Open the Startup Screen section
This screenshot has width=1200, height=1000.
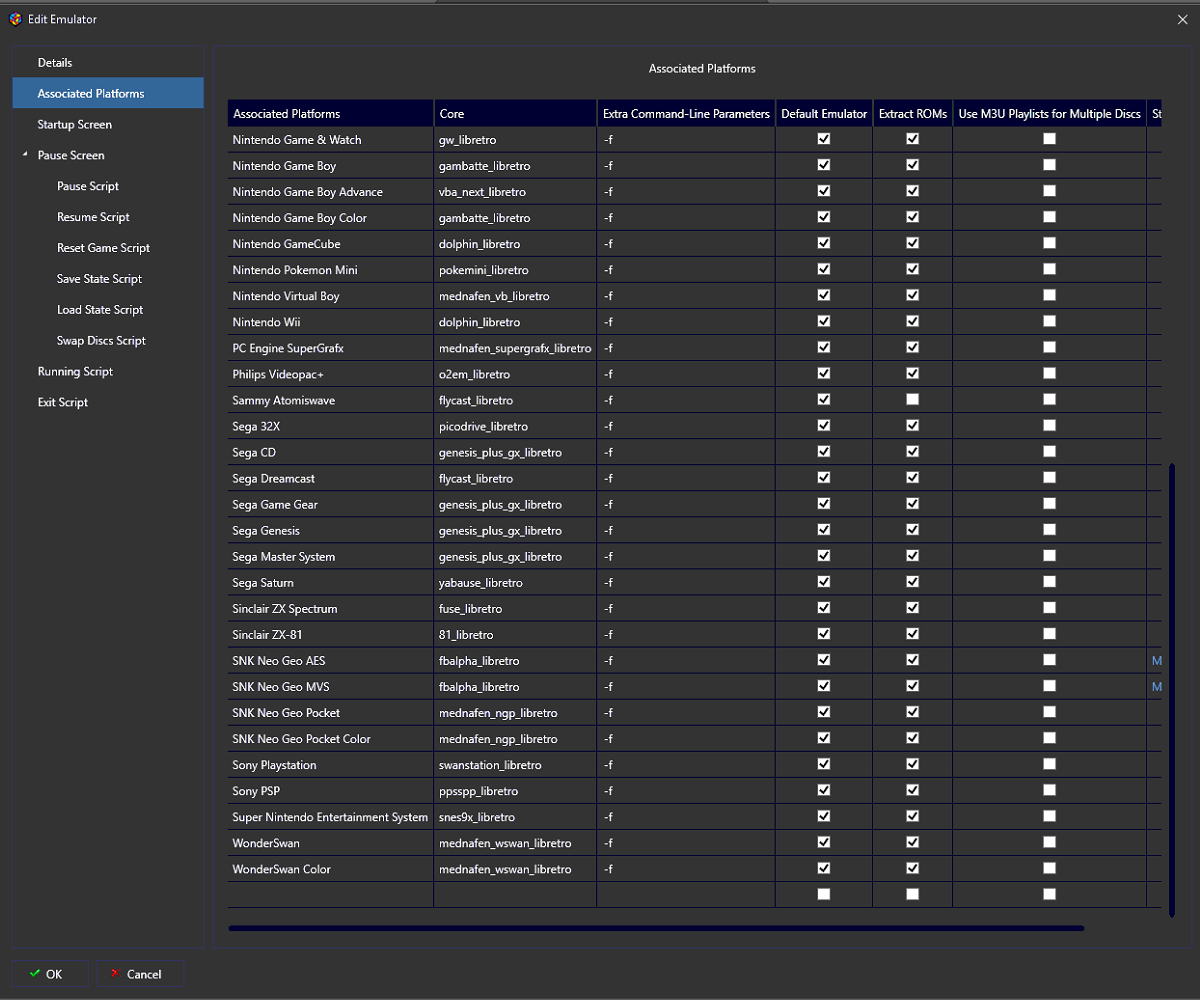tap(108, 124)
